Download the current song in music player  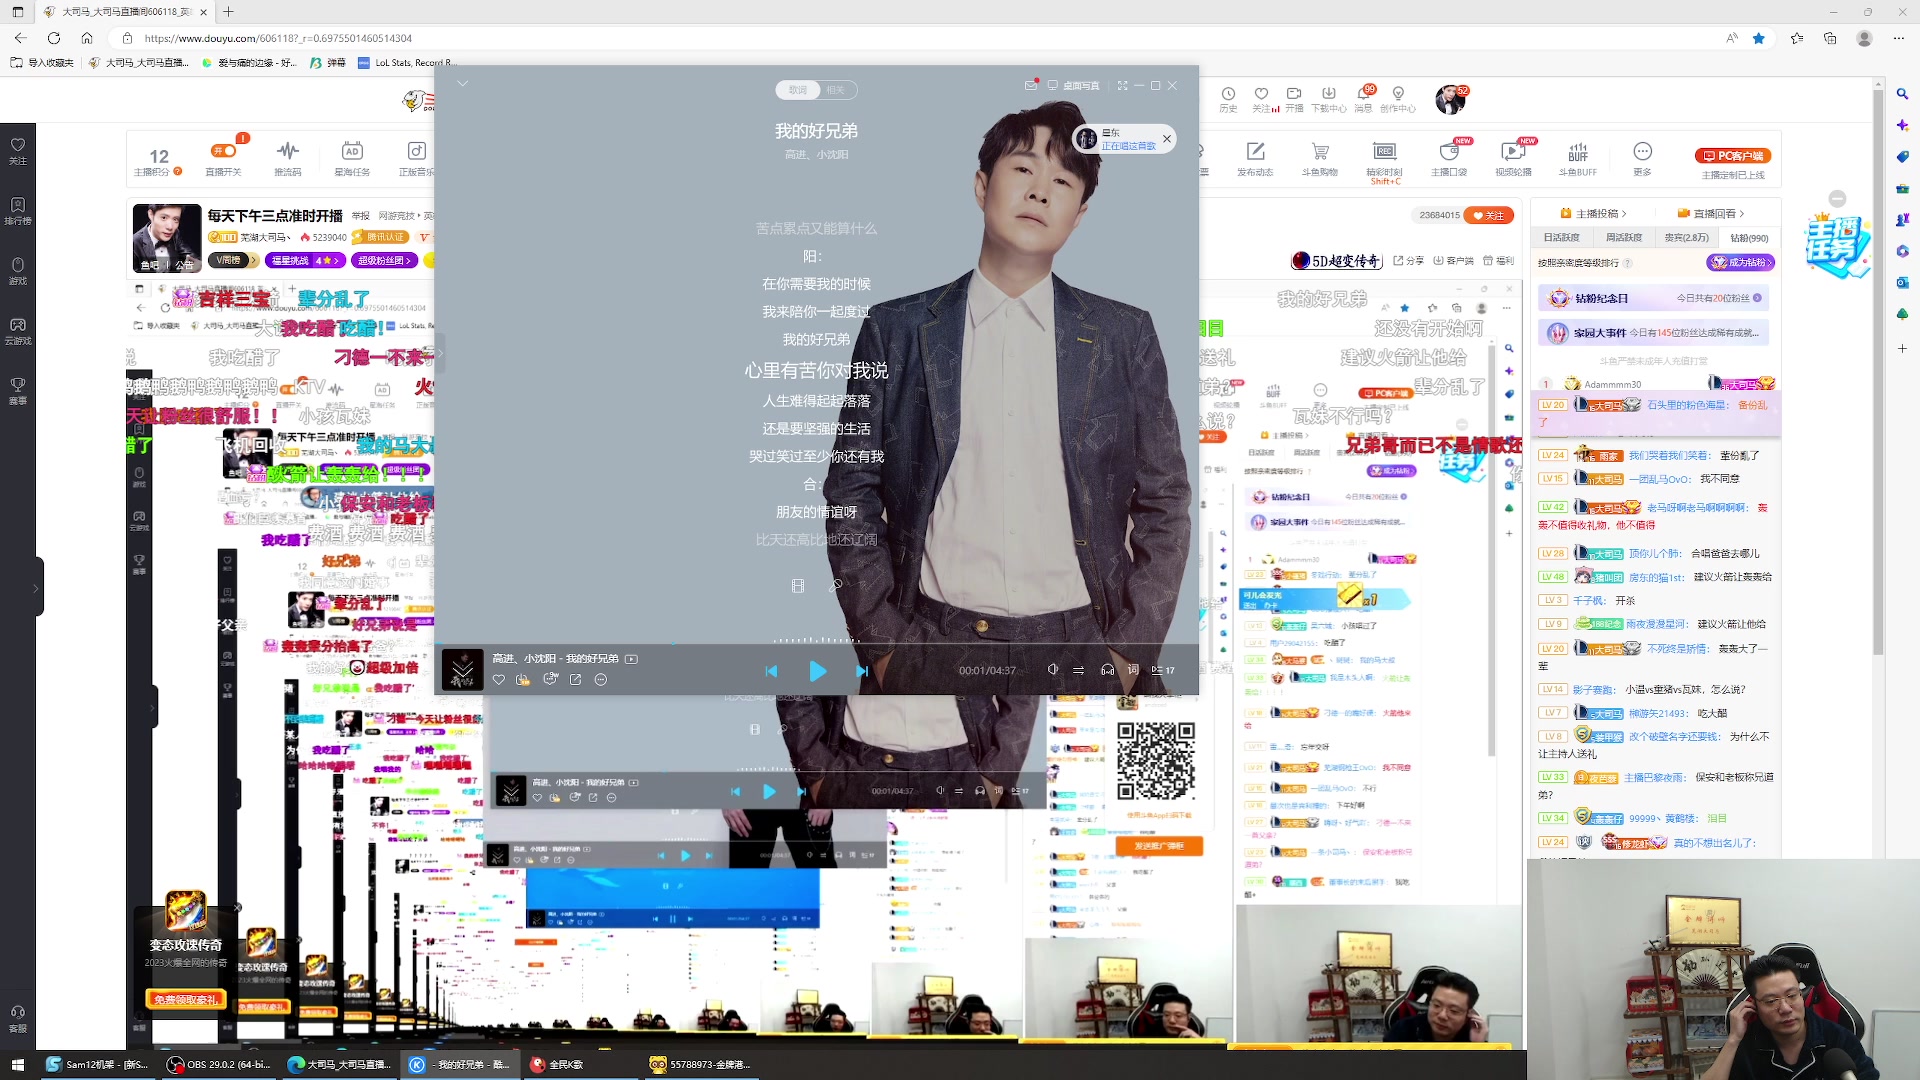[523, 680]
